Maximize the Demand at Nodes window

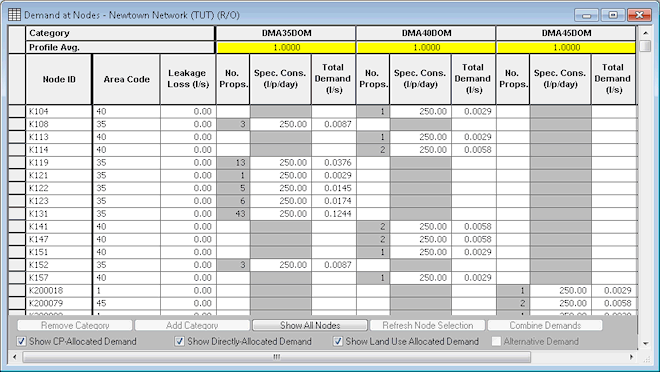pos(613,15)
